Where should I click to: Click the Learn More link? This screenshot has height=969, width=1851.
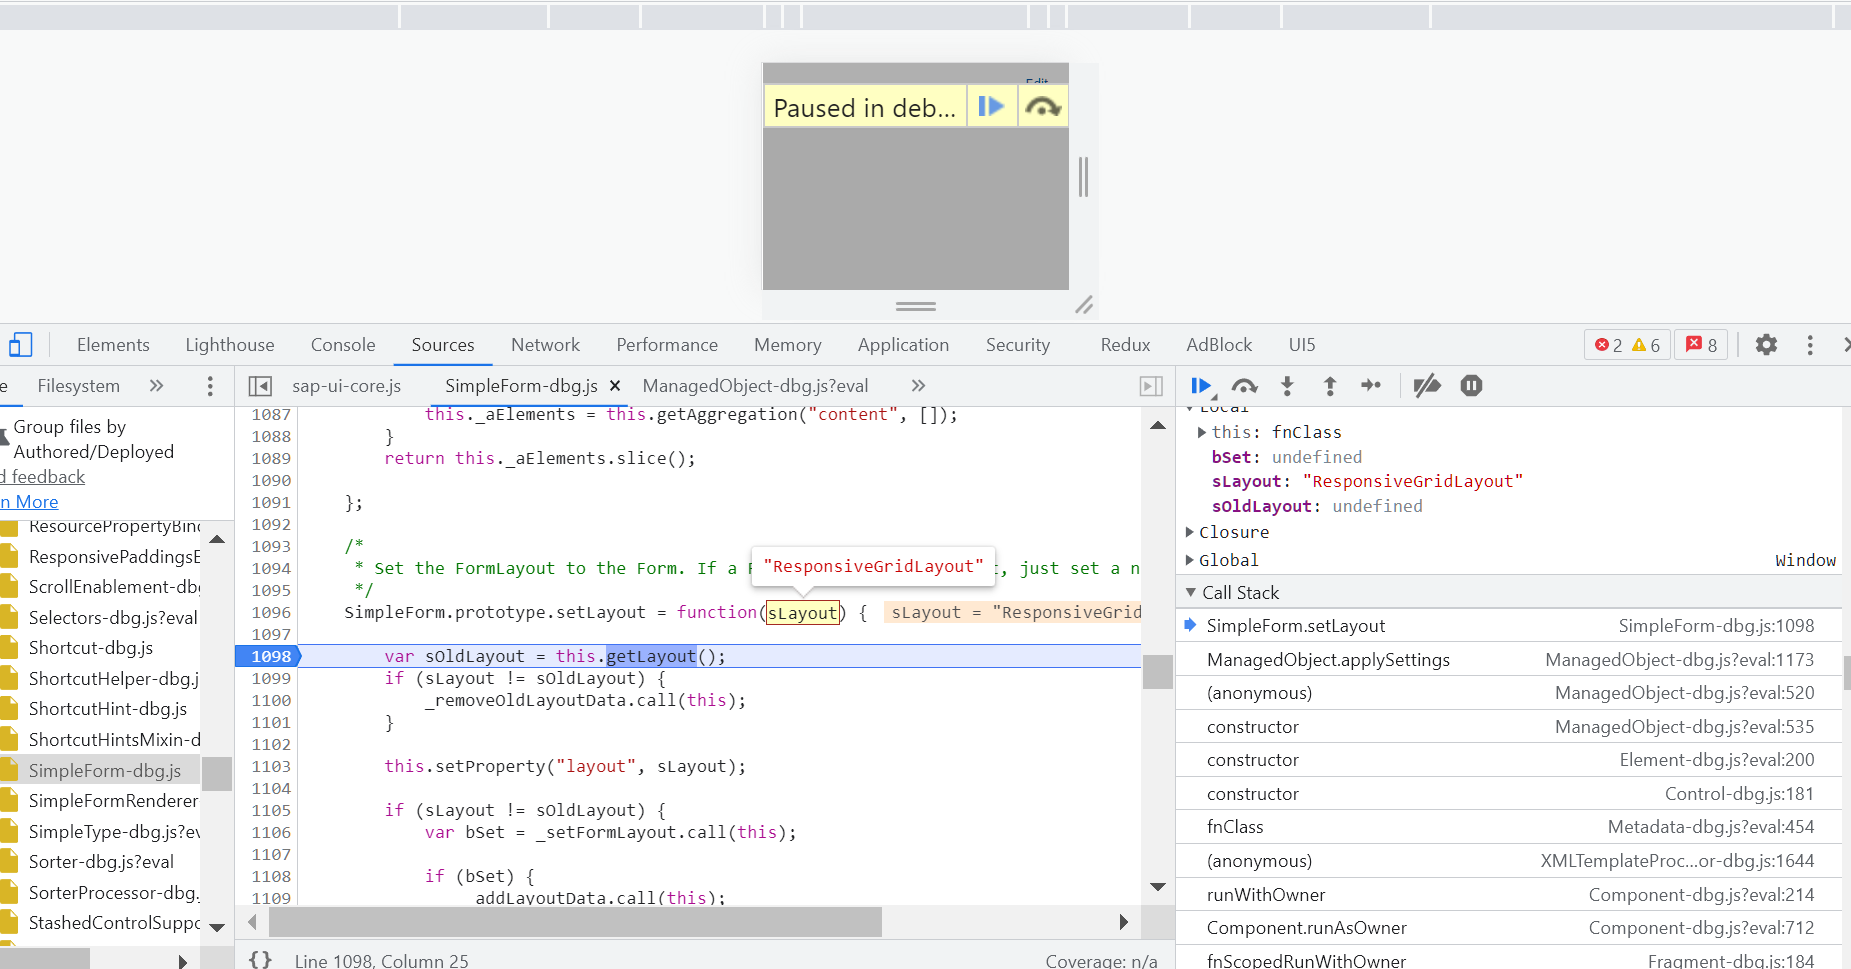click(29, 501)
